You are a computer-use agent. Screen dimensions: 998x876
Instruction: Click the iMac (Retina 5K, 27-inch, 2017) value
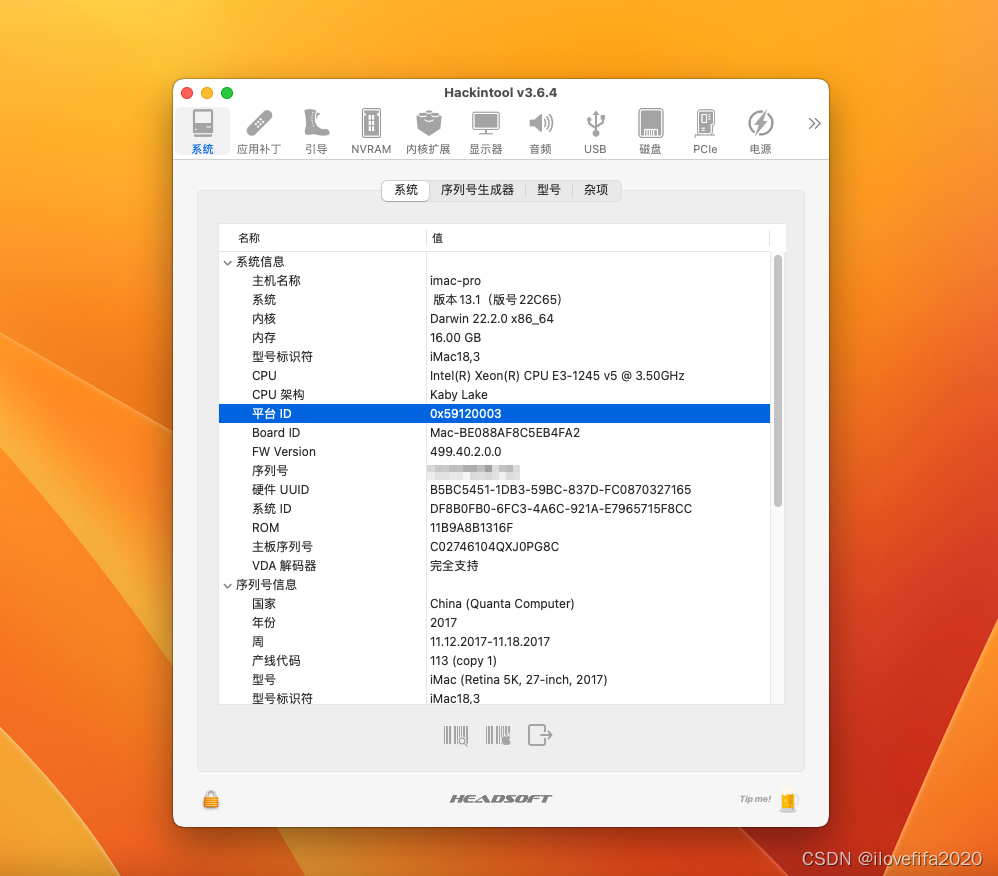point(518,680)
